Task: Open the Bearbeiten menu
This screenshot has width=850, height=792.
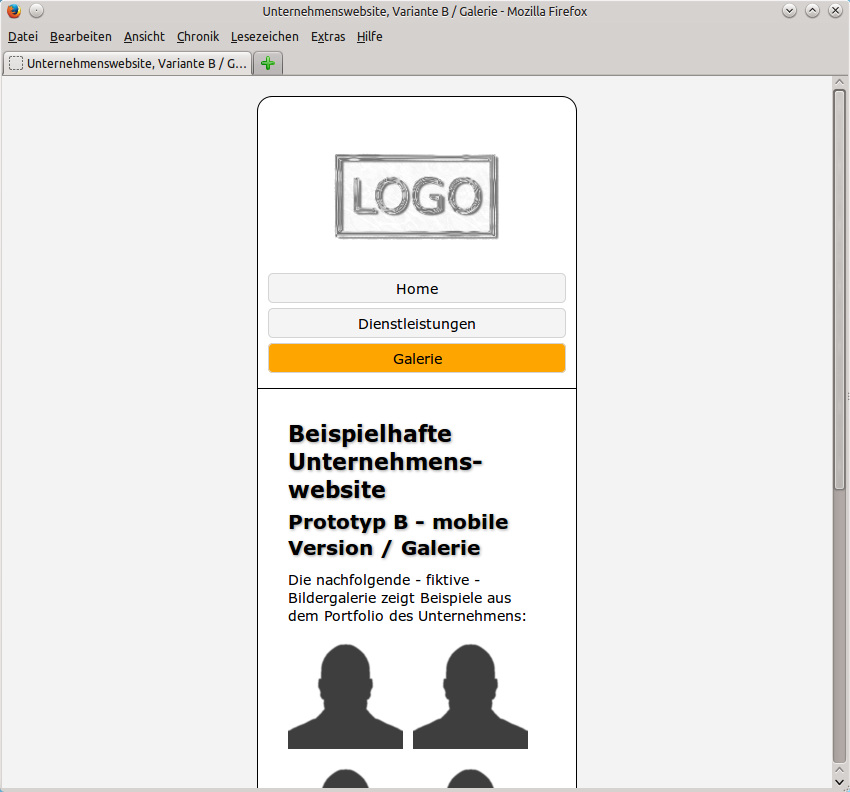Action: pyautogui.click(x=81, y=36)
